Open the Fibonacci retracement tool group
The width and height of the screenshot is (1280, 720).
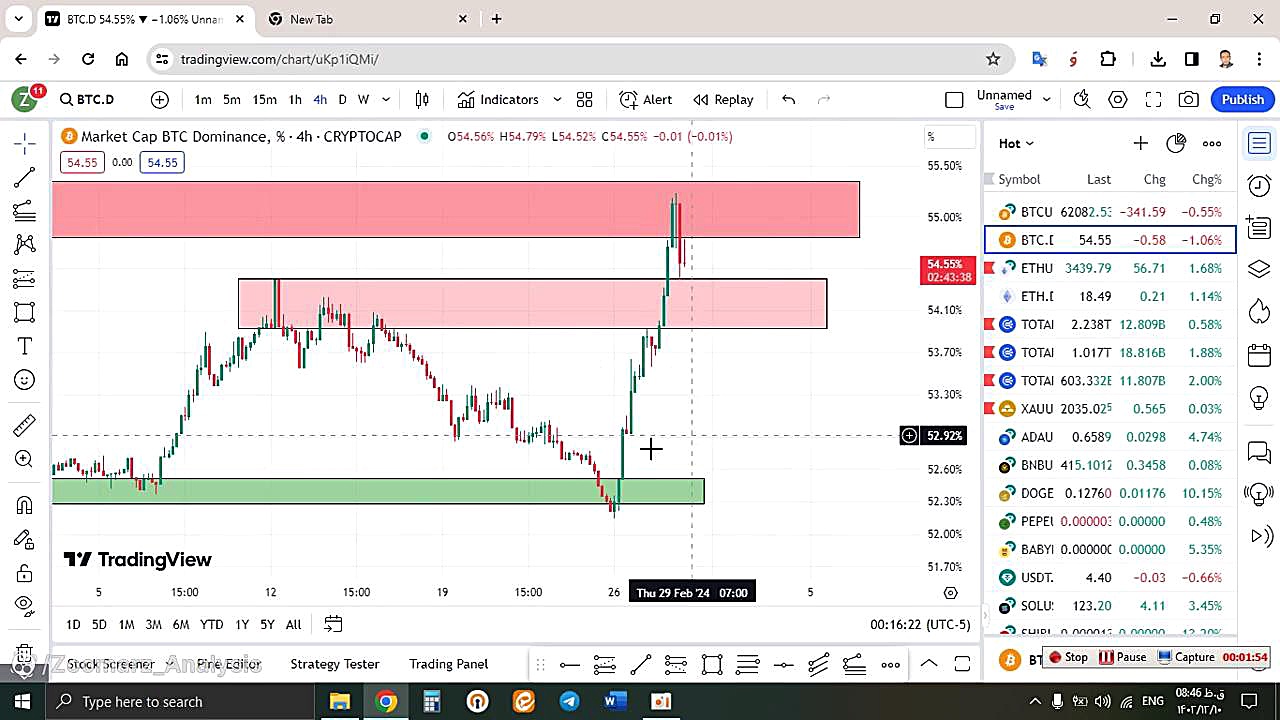pyautogui.click(x=25, y=211)
